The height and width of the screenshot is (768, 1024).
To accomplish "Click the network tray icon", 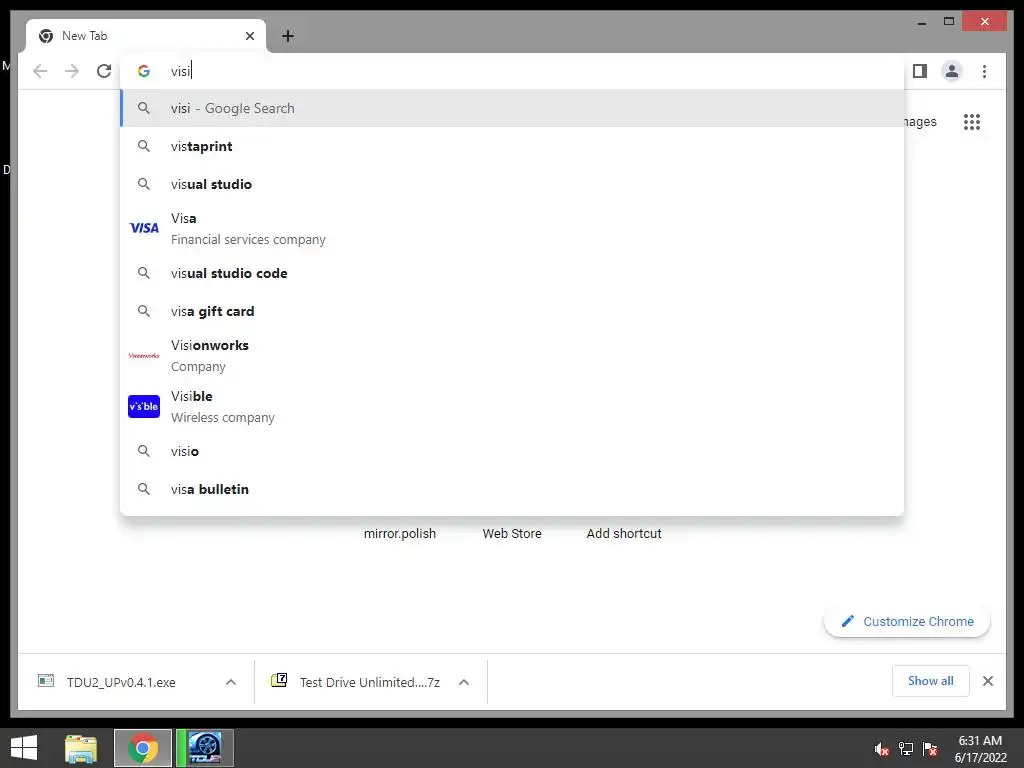I will point(906,749).
